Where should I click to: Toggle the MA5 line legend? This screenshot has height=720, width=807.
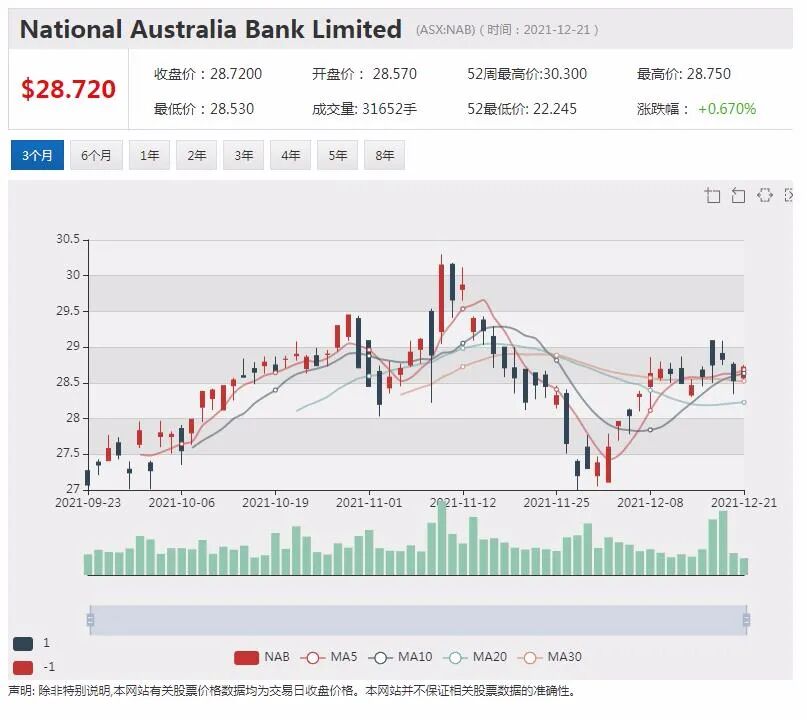(328, 657)
